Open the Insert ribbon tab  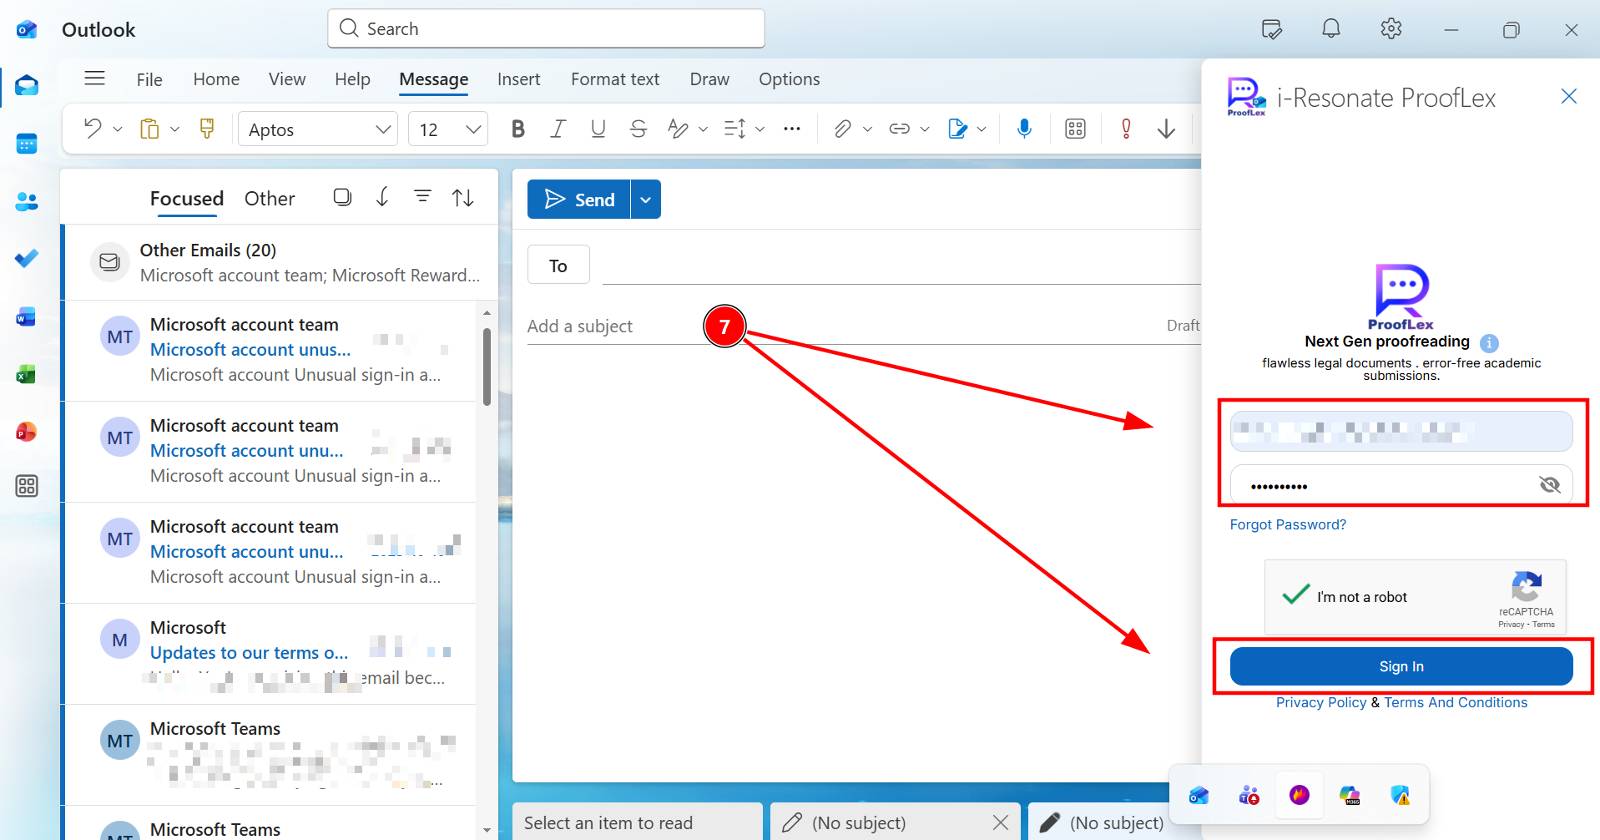[518, 79]
